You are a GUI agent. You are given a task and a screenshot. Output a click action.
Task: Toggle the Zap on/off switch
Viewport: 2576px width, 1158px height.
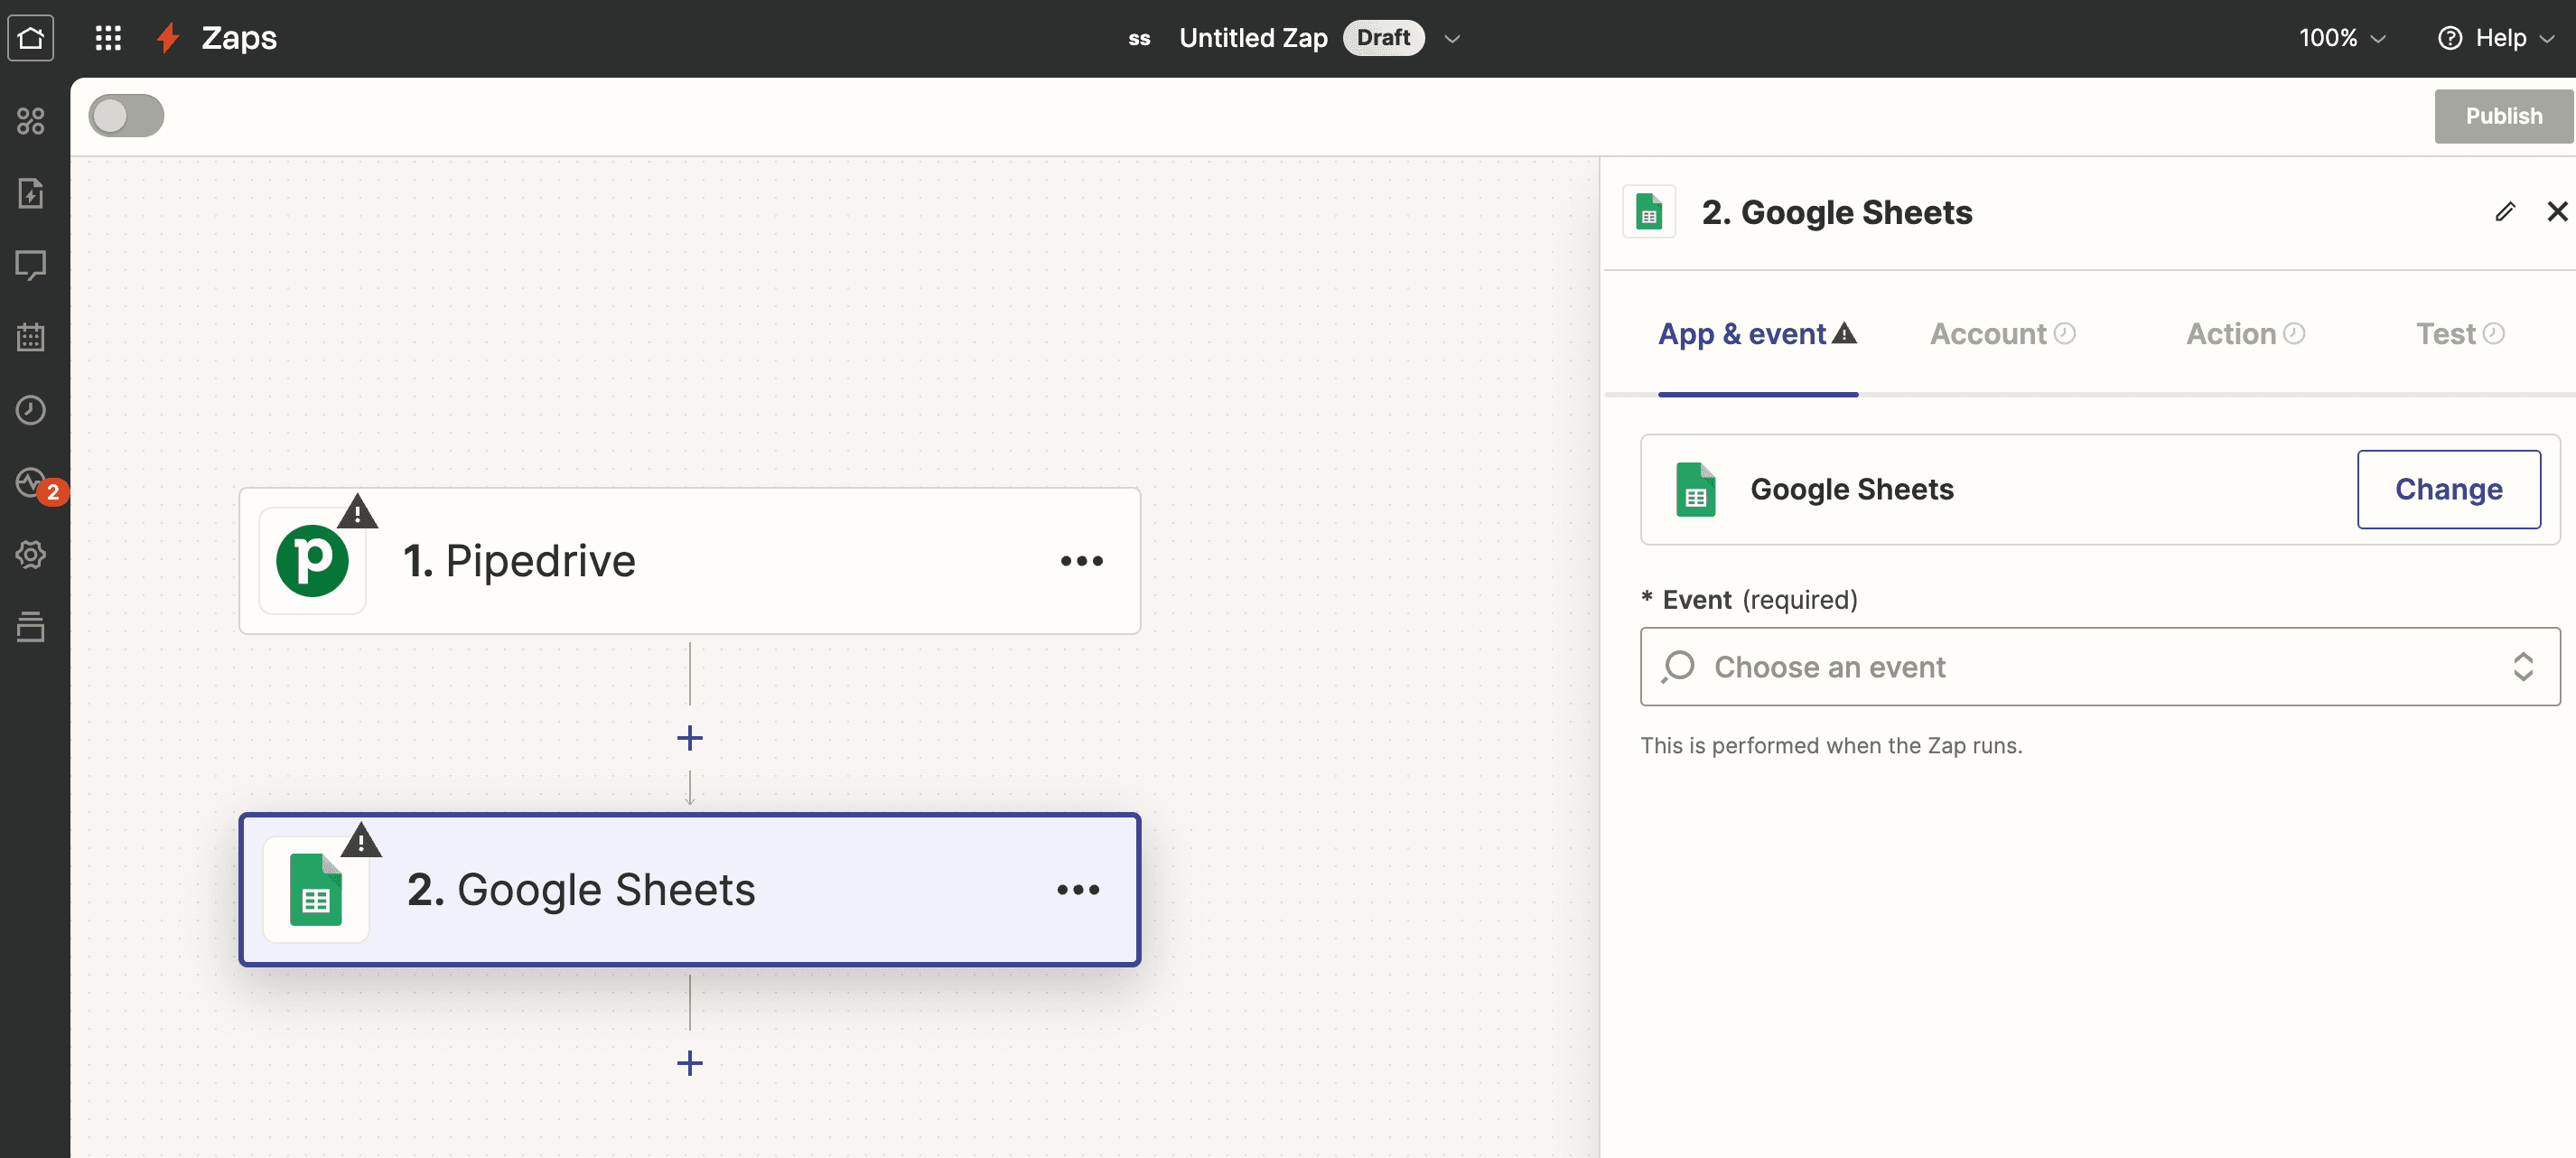coord(126,115)
